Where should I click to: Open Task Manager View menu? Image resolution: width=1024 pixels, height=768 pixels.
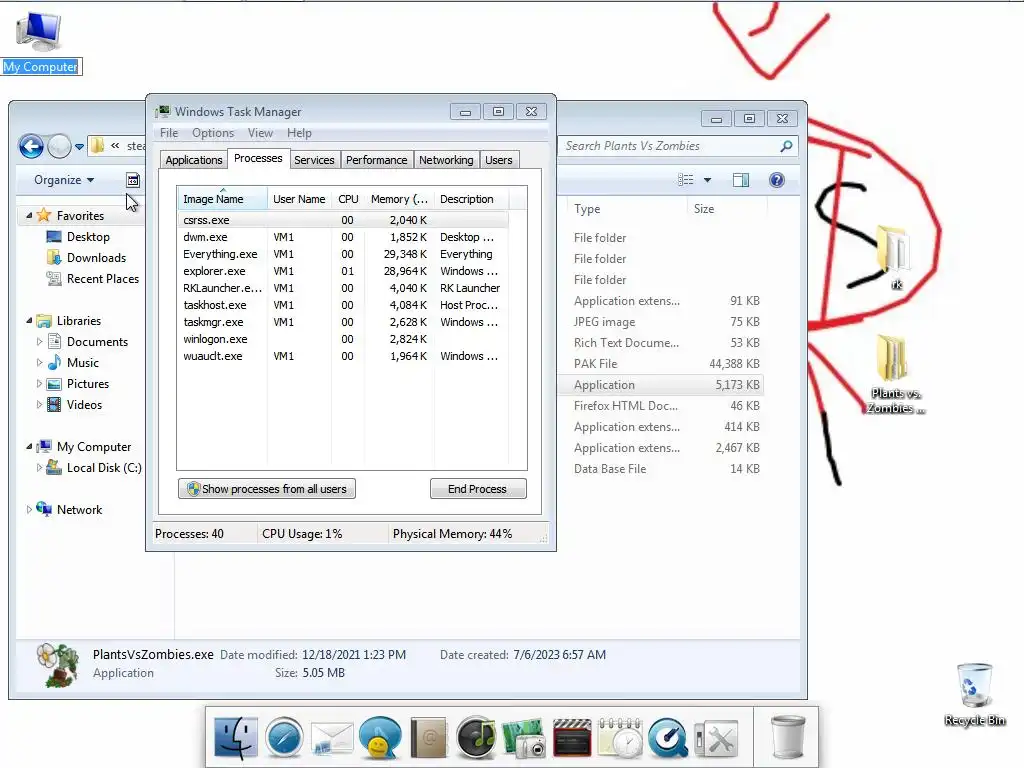[x=260, y=133]
